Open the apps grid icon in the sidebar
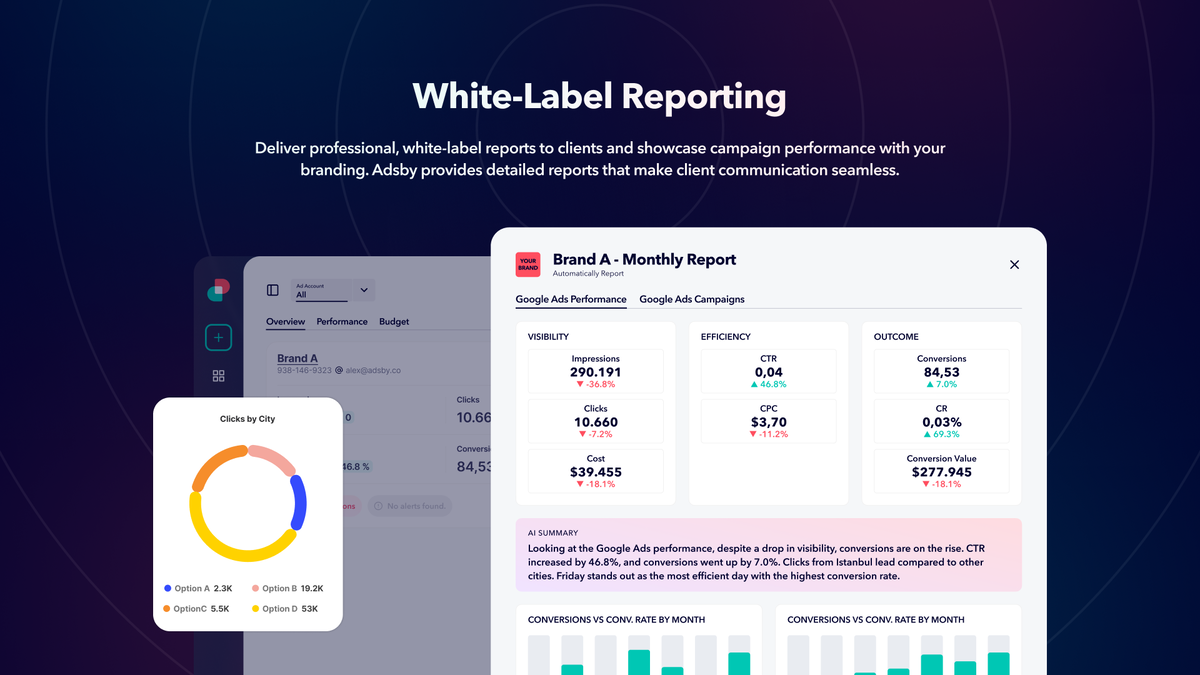Image resolution: width=1200 pixels, height=675 pixels. point(218,375)
